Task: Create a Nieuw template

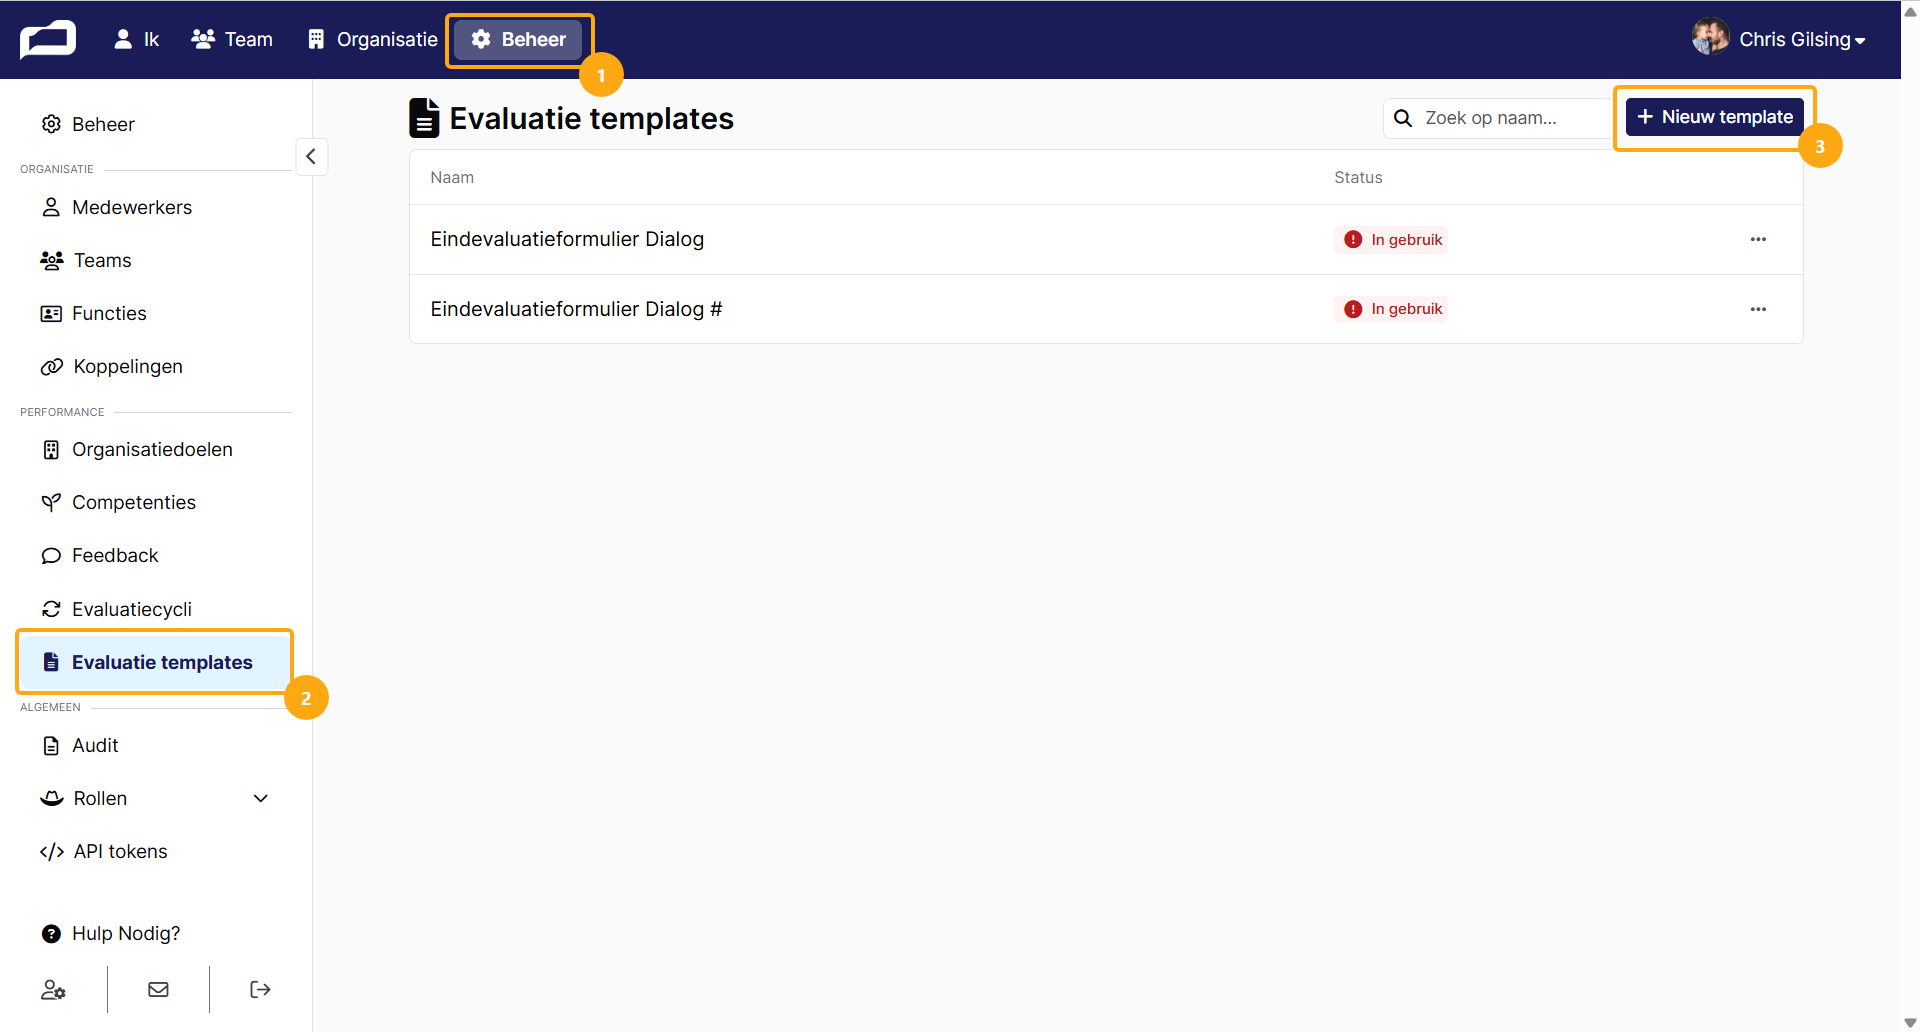Action: (x=1715, y=117)
